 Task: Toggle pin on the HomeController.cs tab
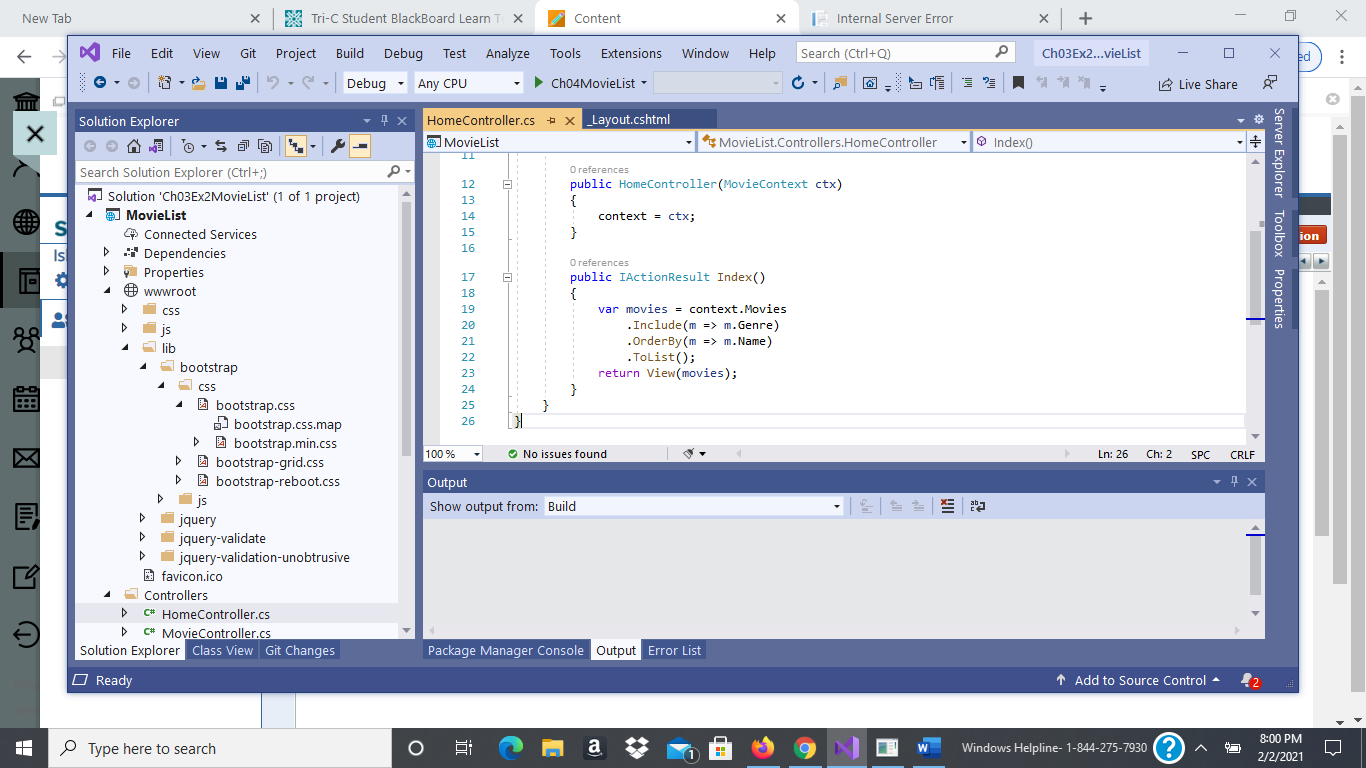551,120
